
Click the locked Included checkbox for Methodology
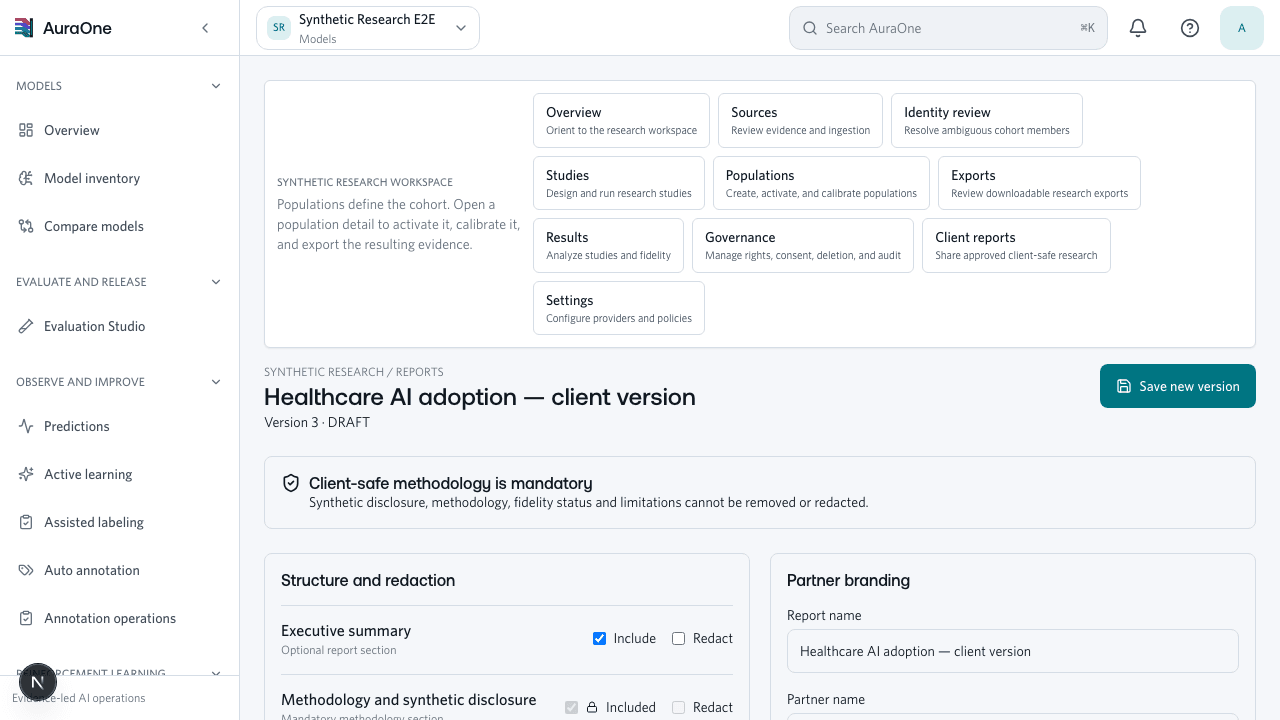[x=571, y=707]
